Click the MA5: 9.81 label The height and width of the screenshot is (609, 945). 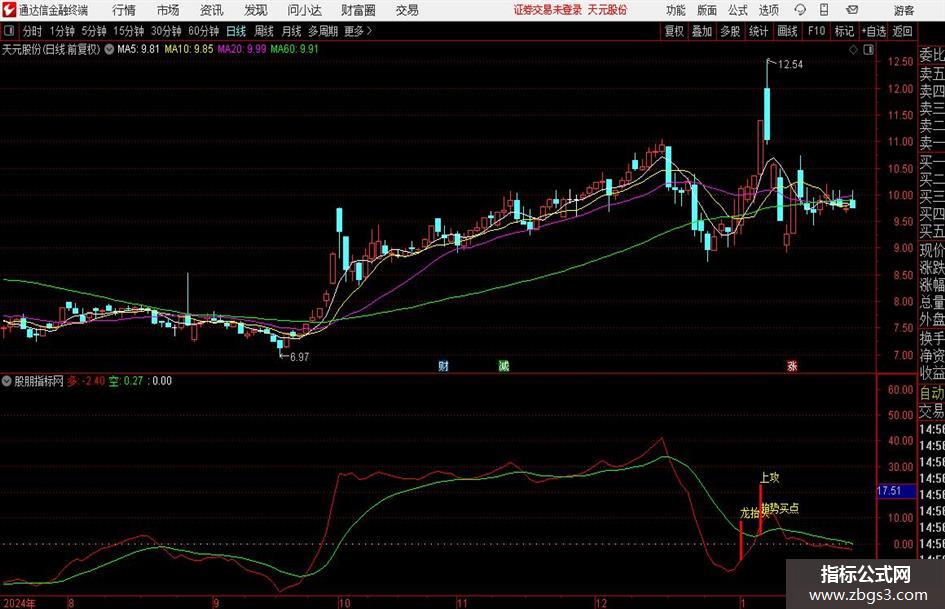139,49
